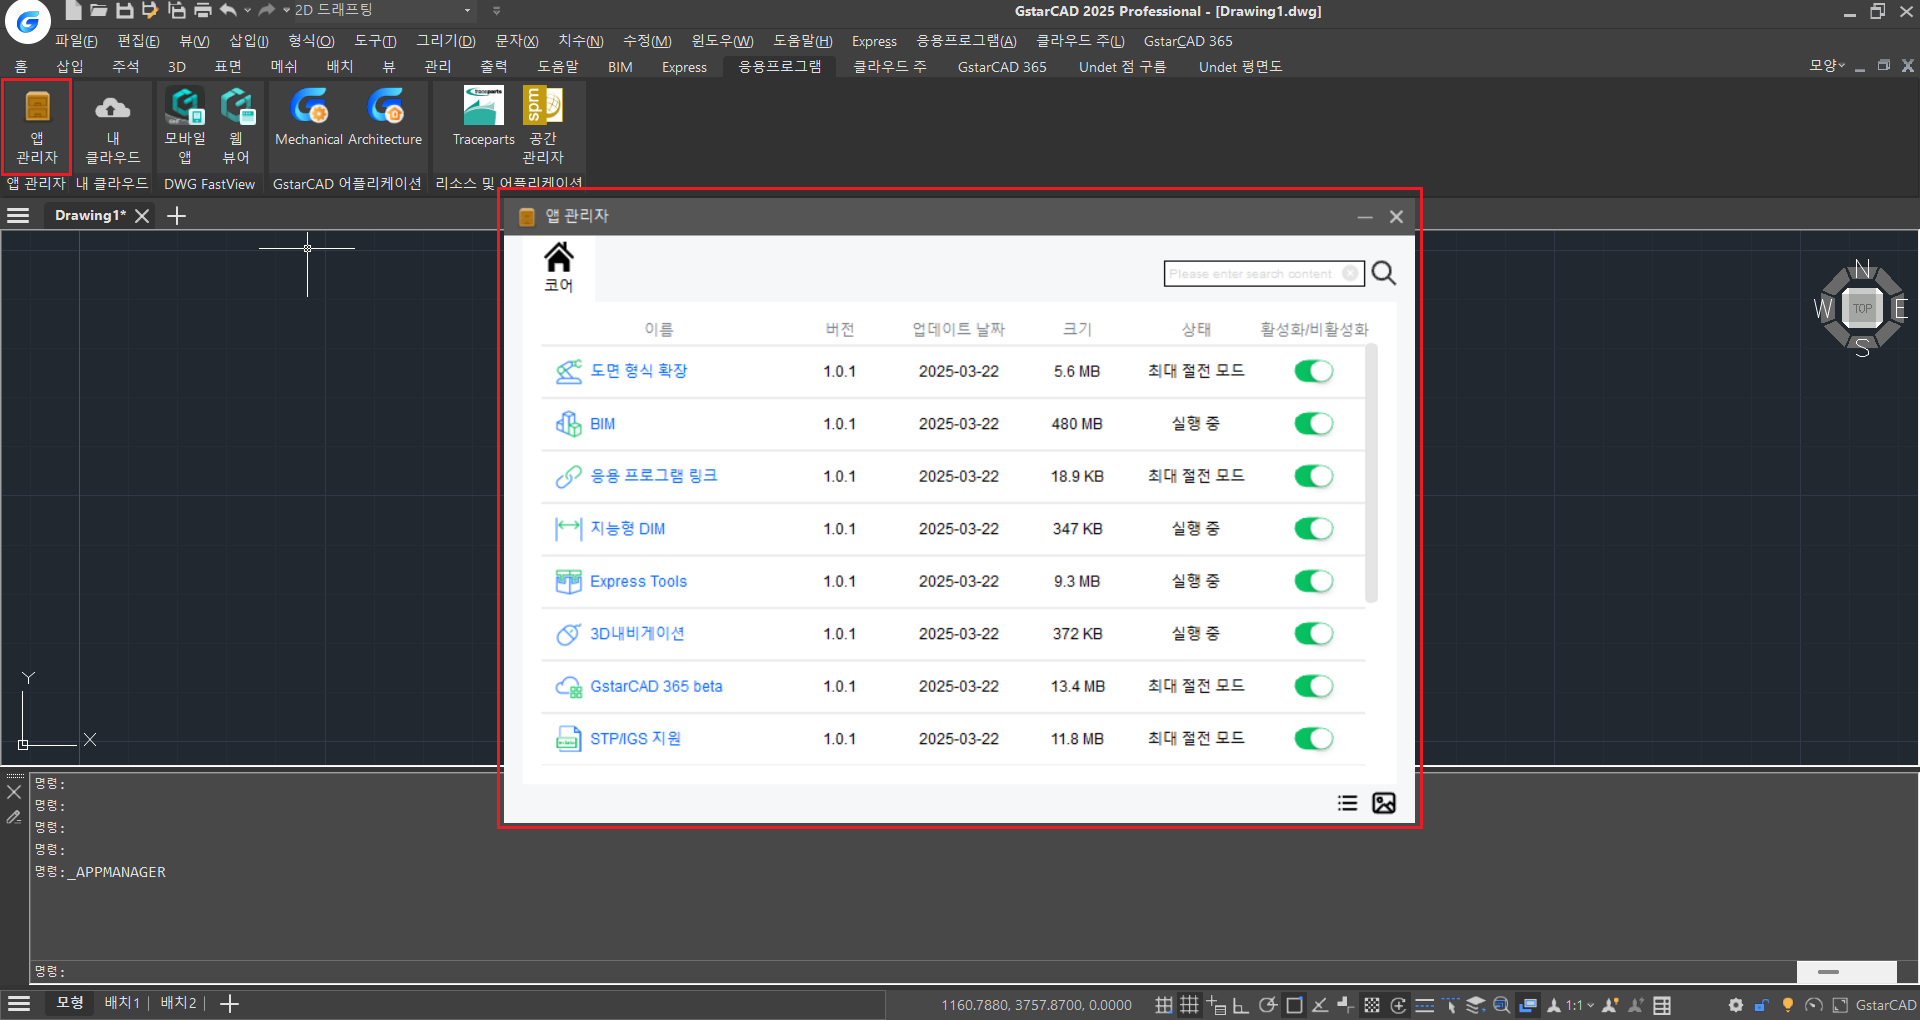Screen dimensions: 1920x1020
Task: Open the STP/IGS 지원 app link
Action: coord(635,739)
